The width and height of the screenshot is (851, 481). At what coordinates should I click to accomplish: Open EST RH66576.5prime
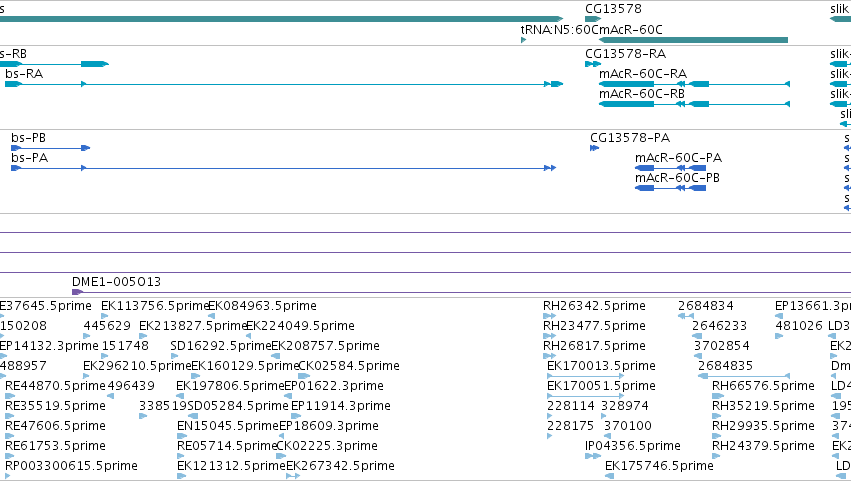coord(764,386)
